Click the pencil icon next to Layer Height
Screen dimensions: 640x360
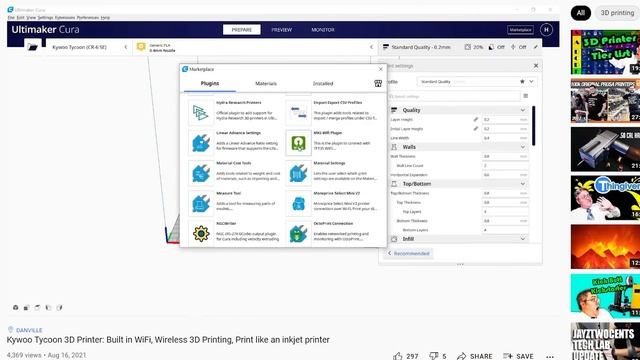pos(476,119)
